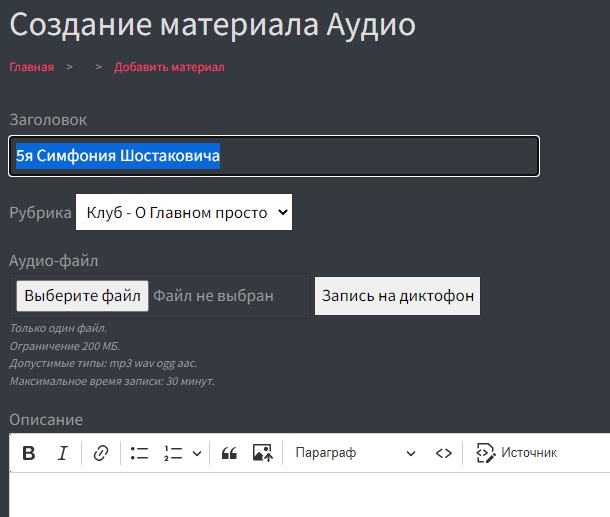
Task: Apply italic formatting in description editor
Action: (x=63, y=453)
